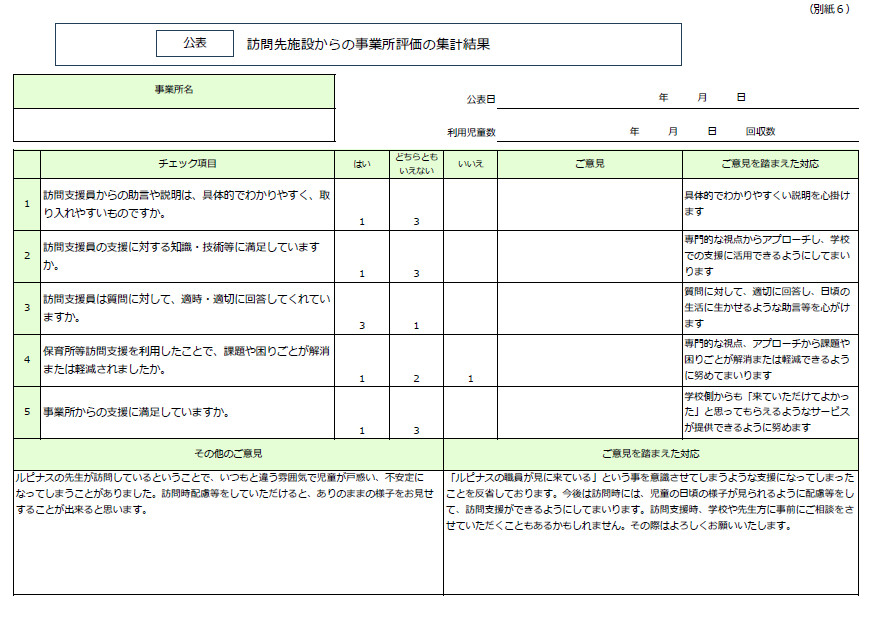Select the ご意見 column header
878x617 pixels.
coord(590,163)
